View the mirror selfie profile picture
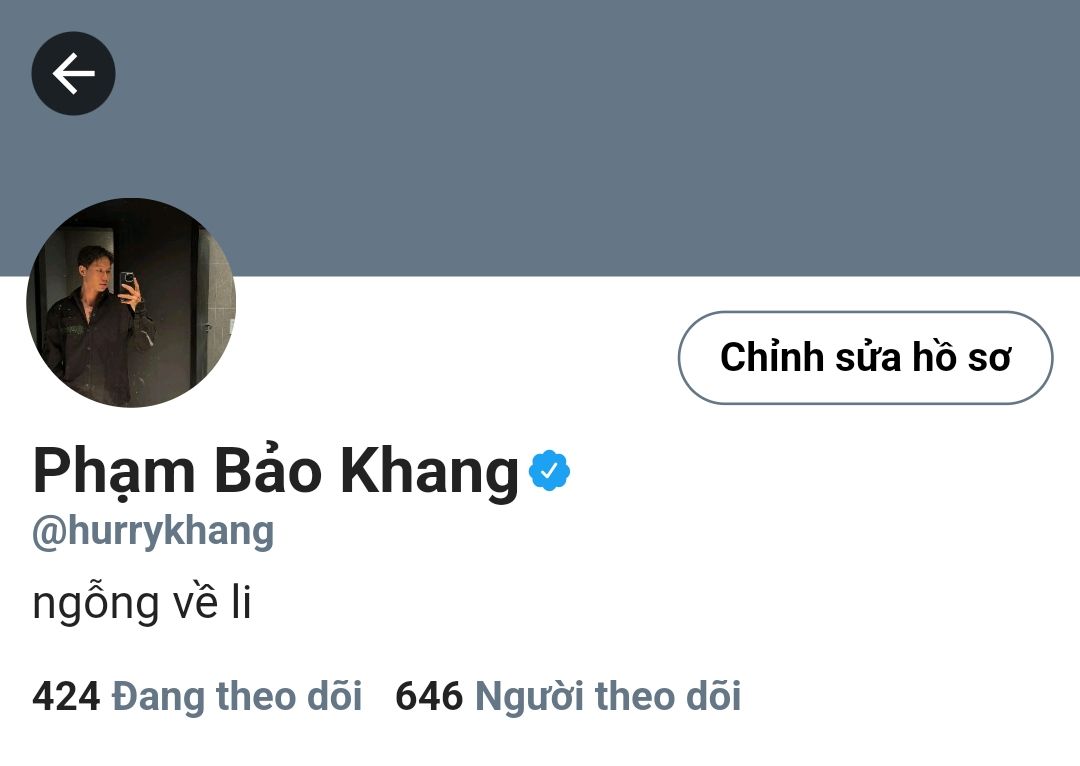This screenshot has height=766, width=1080. tap(131, 302)
